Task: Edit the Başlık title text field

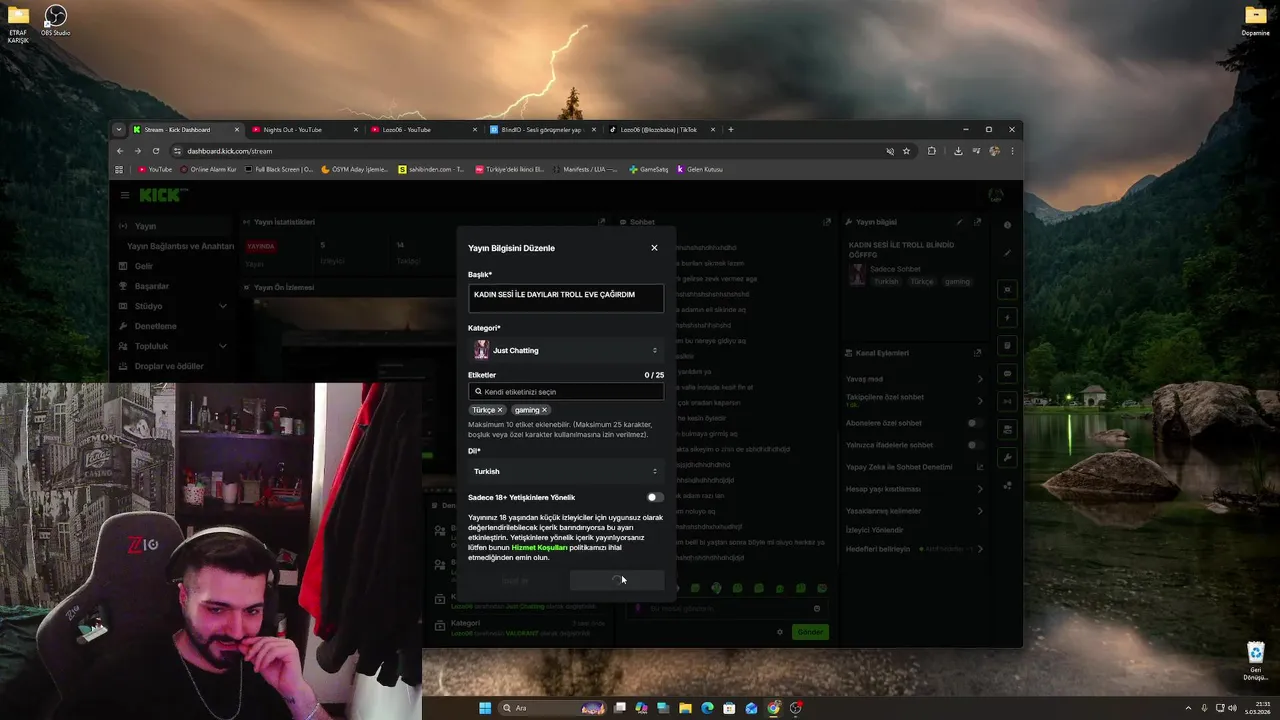Action: pyautogui.click(x=565, y=297)
